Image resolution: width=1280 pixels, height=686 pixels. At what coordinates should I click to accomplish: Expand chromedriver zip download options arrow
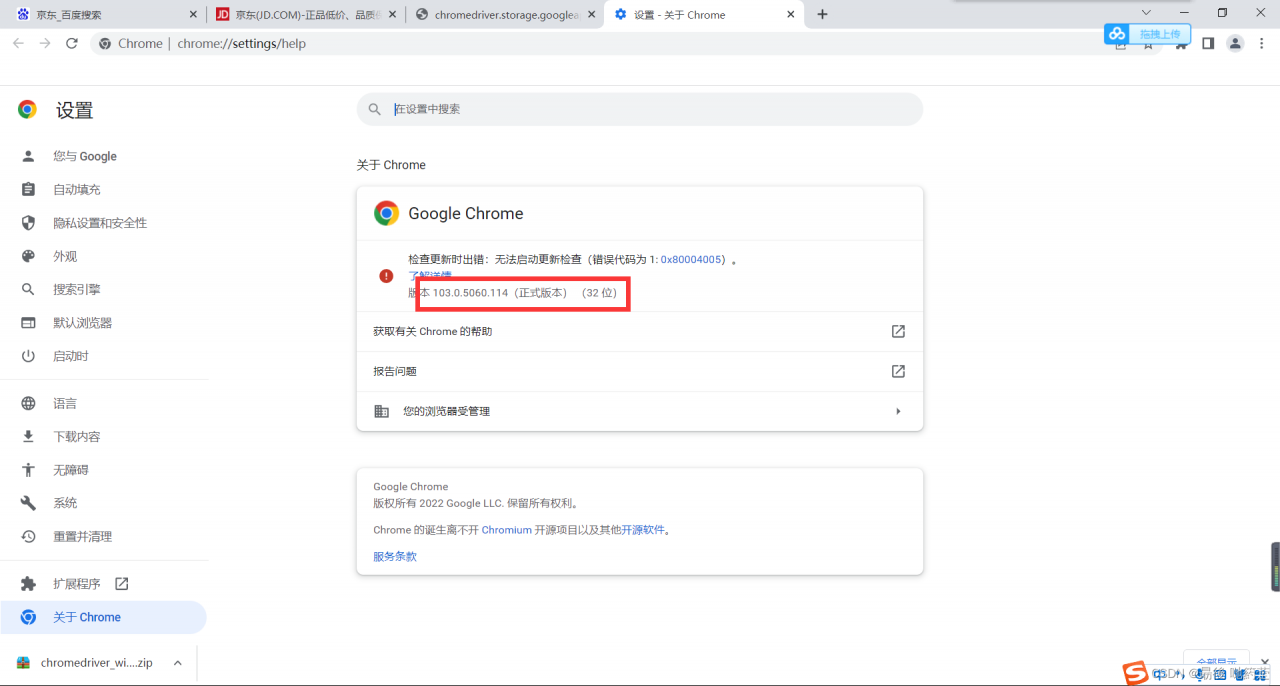[x=177, y=662]
